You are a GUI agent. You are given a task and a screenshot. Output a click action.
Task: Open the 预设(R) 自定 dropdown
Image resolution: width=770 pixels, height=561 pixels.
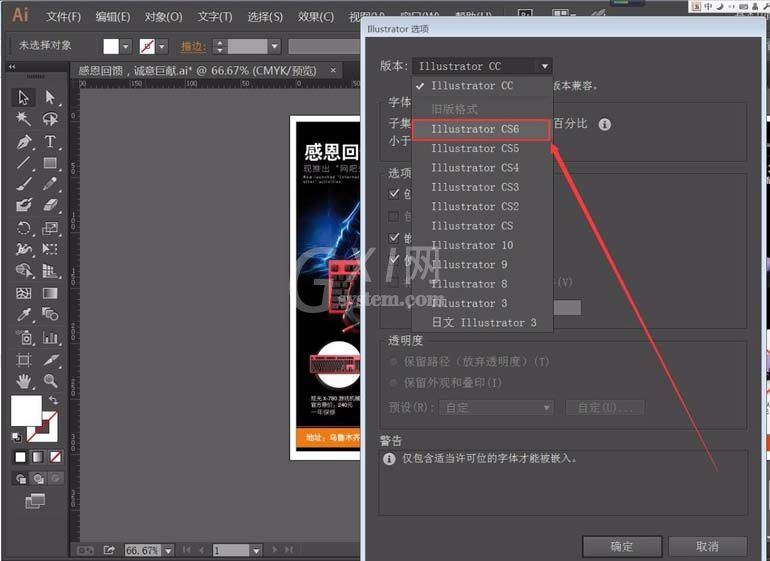pyautogui.click(x=496, y=407)
